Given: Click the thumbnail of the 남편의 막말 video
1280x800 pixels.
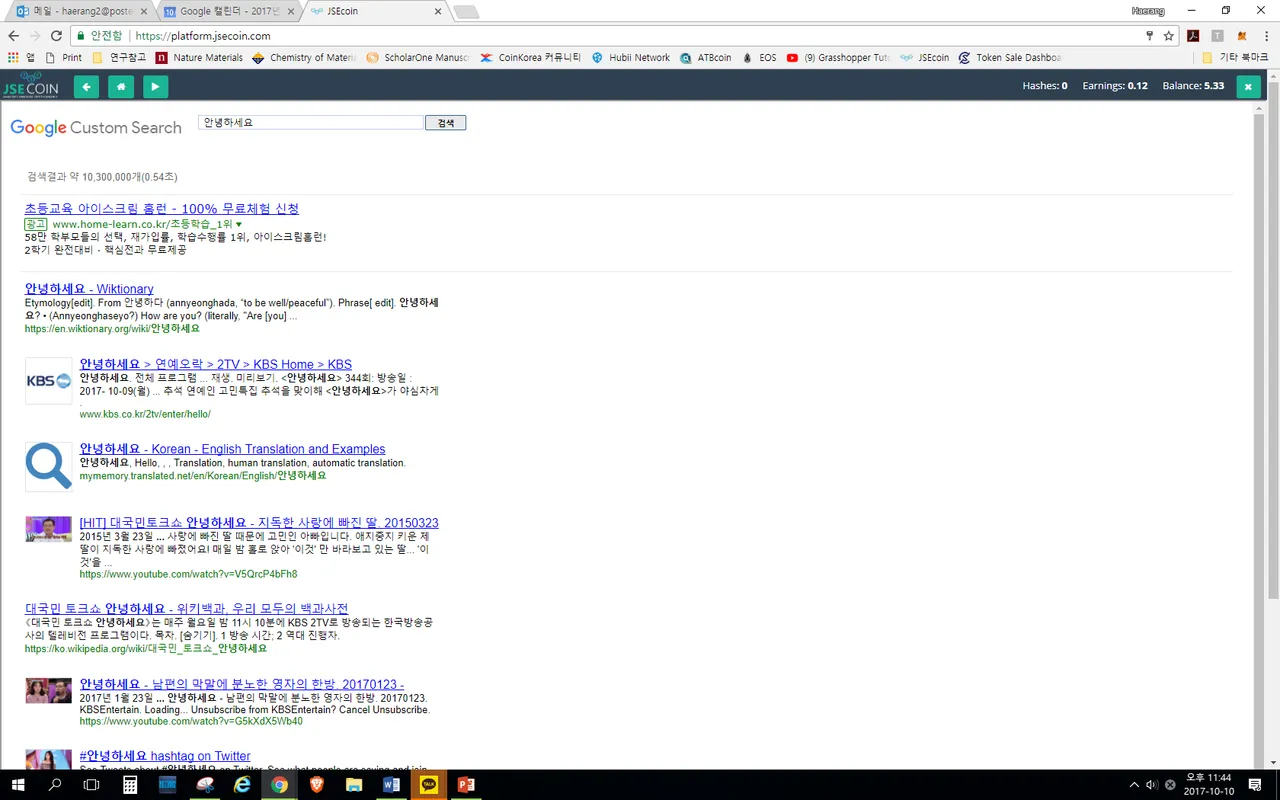Looking at the screenshot, I should tap(48, 690).
